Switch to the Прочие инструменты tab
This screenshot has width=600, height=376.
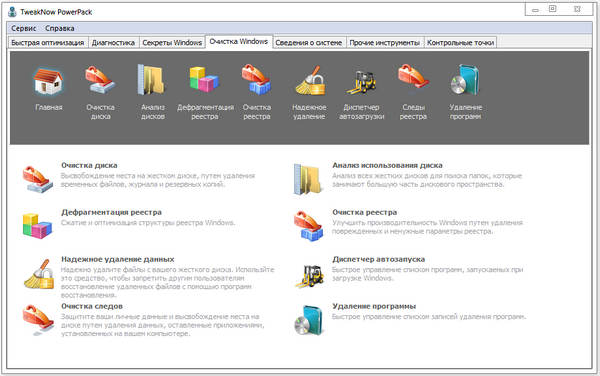pyautogui.click(x=385, y=42)
